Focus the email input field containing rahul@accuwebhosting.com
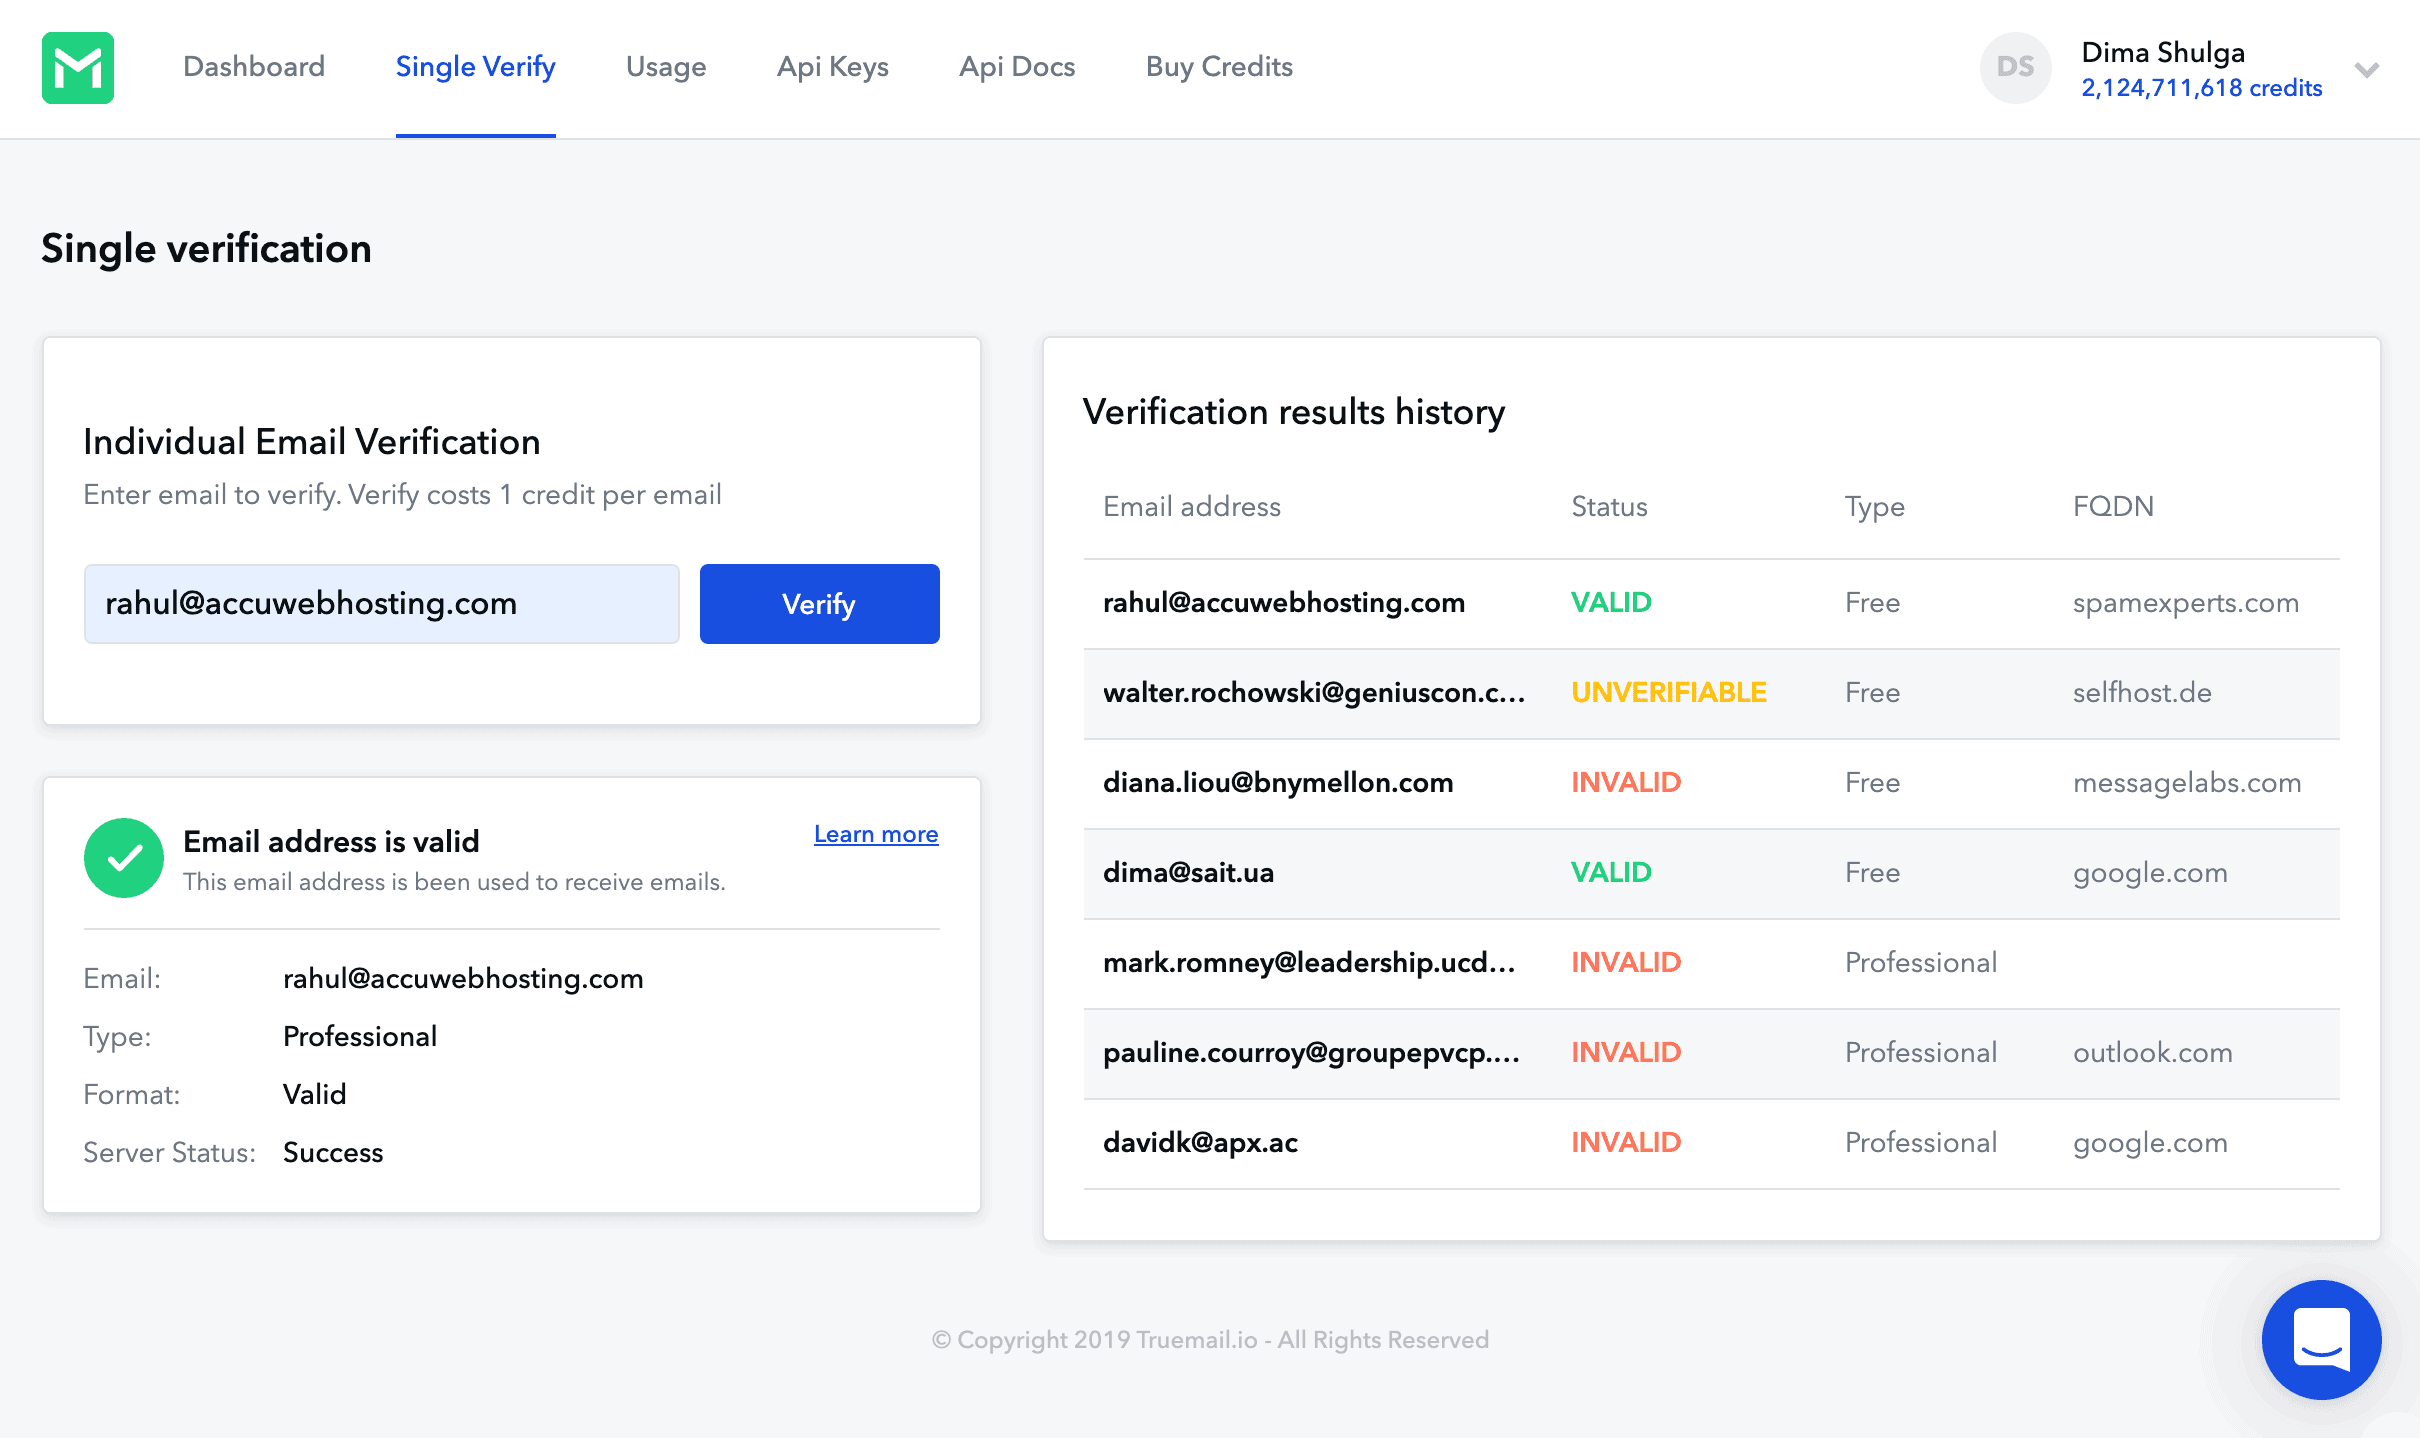 click(382, 604)
